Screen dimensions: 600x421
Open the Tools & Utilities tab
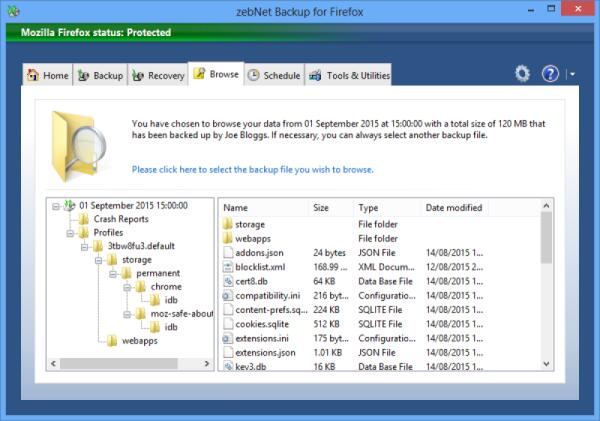tap(348, 76)
